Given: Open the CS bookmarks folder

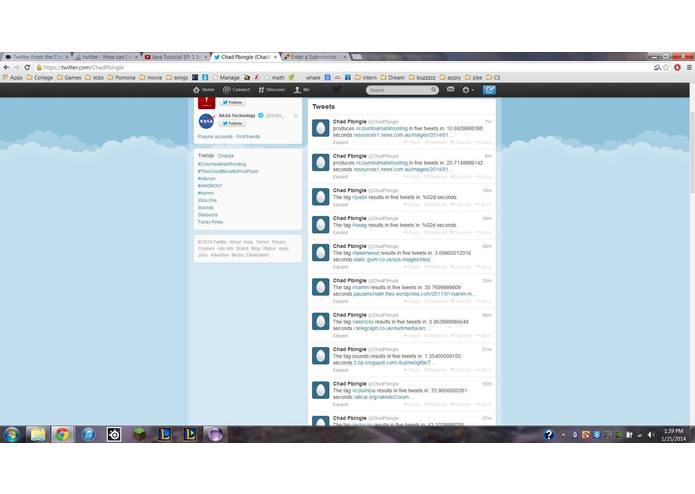Looking at the screenshot, I should point(493,78).
